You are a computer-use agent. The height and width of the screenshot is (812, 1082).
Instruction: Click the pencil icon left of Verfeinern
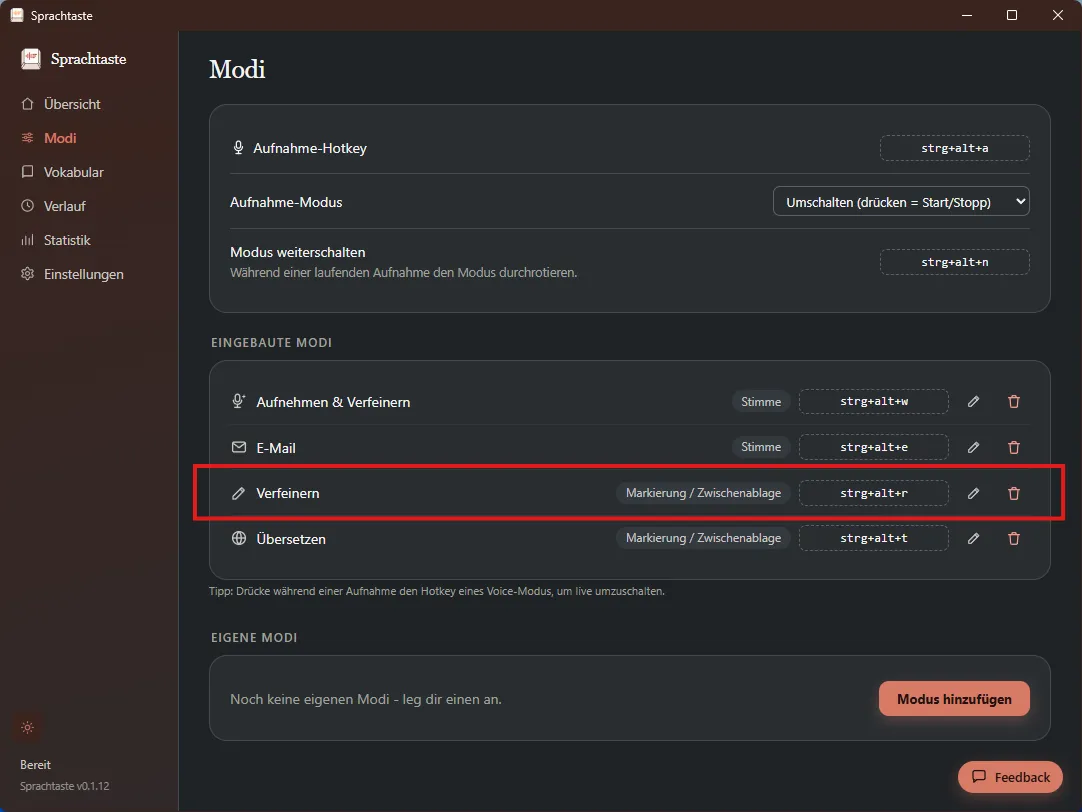click(x=238, y=493)
